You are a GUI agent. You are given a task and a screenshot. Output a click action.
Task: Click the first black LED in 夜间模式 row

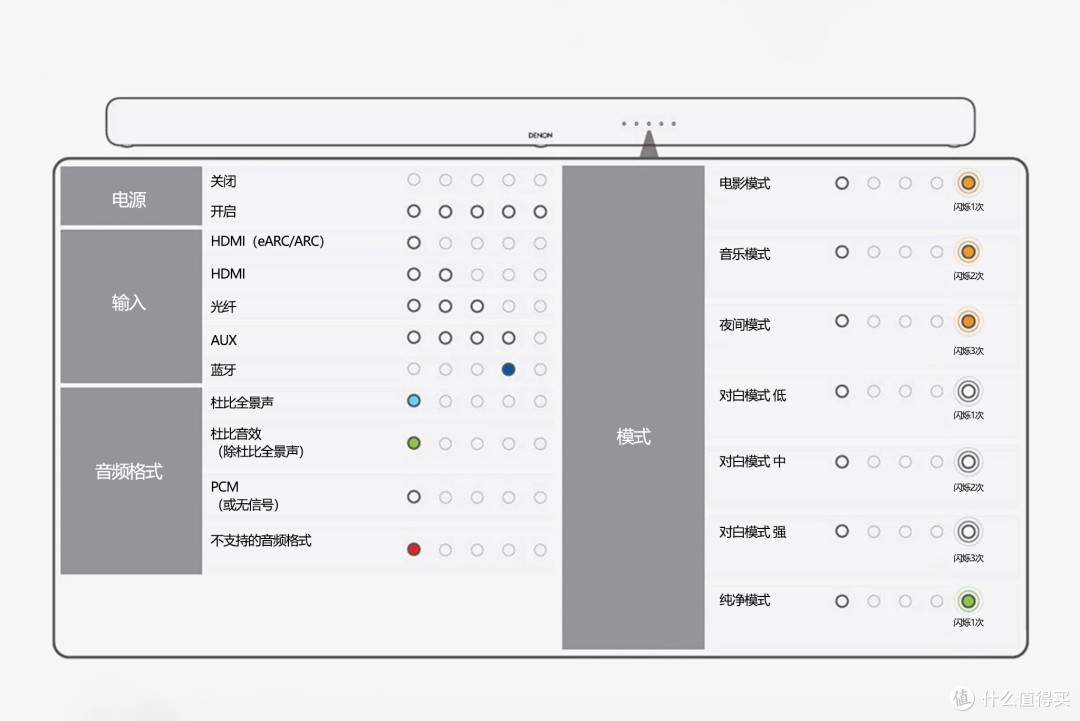(x=842, y=321)
